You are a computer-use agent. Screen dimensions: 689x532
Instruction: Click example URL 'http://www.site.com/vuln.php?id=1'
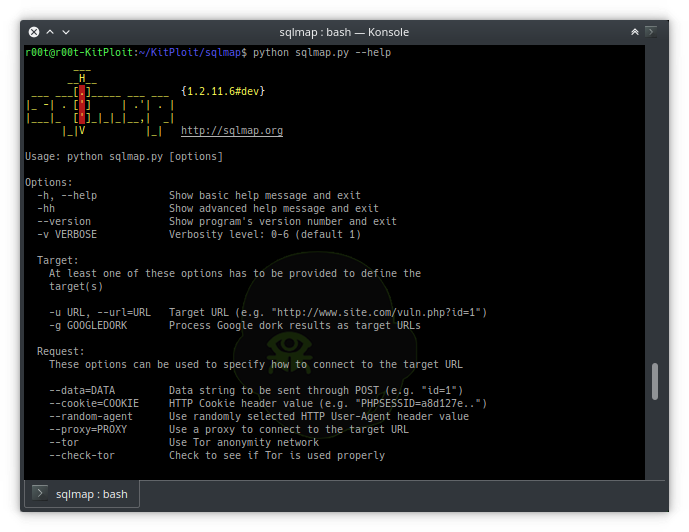376,312
